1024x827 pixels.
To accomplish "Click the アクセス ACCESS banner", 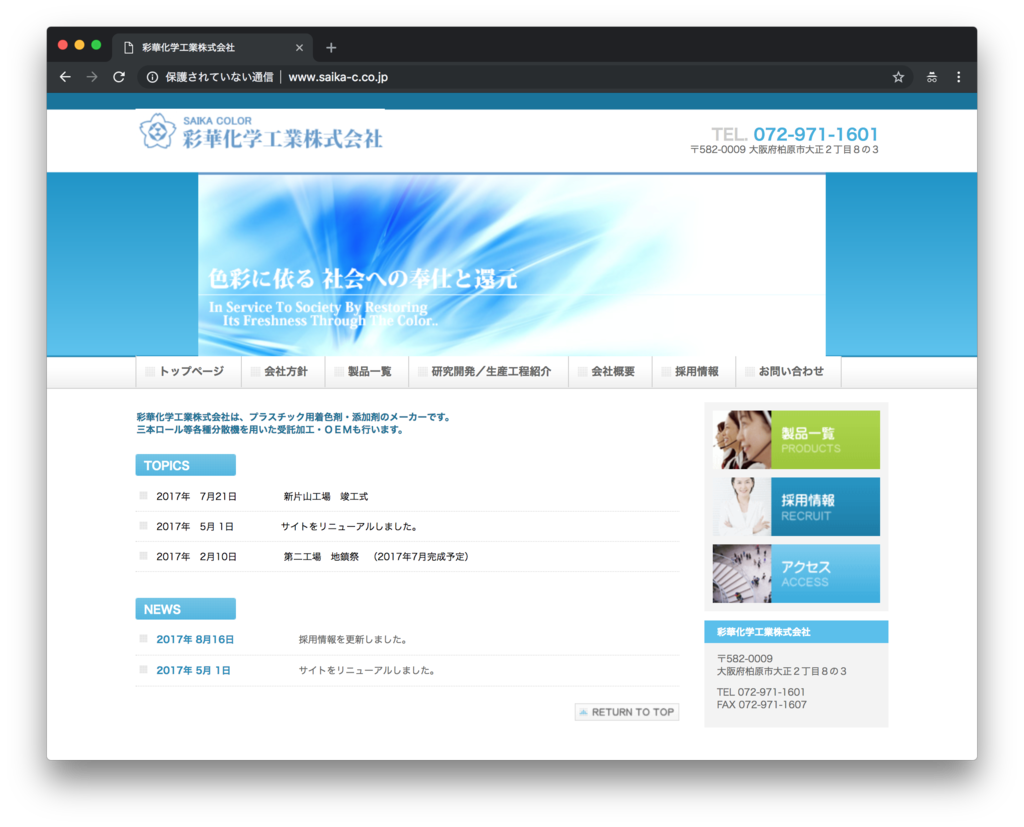I will tap(796, 574).
